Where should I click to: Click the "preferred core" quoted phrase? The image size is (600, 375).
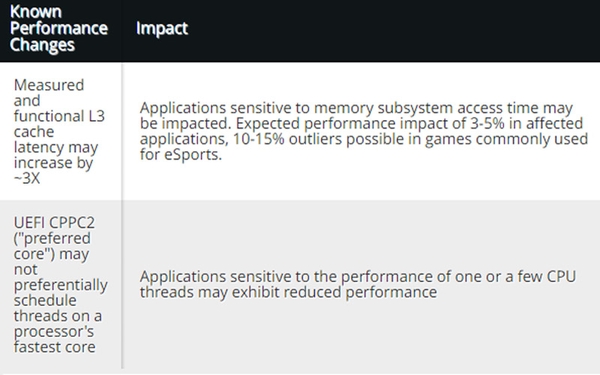(52, 246)
